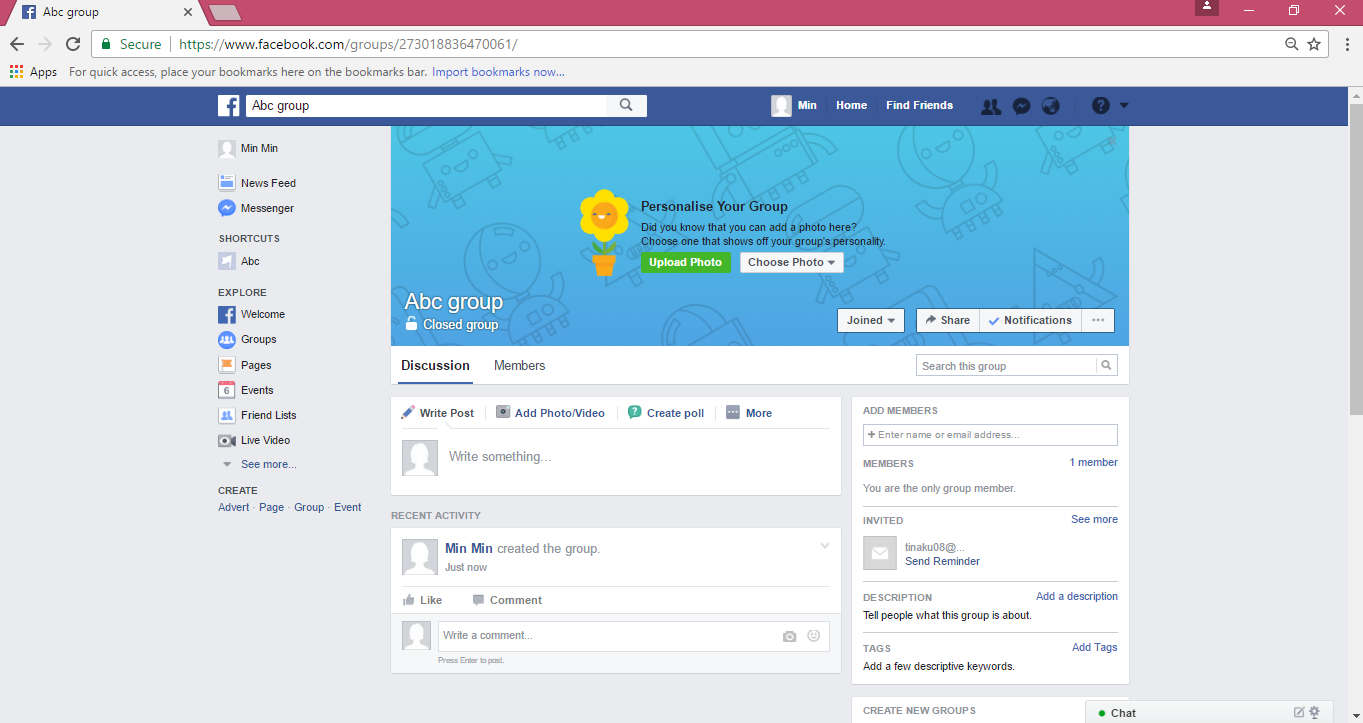Open the Choose Photo dropdown
This screenshot has width=1363, height=723.
[792, 262]
